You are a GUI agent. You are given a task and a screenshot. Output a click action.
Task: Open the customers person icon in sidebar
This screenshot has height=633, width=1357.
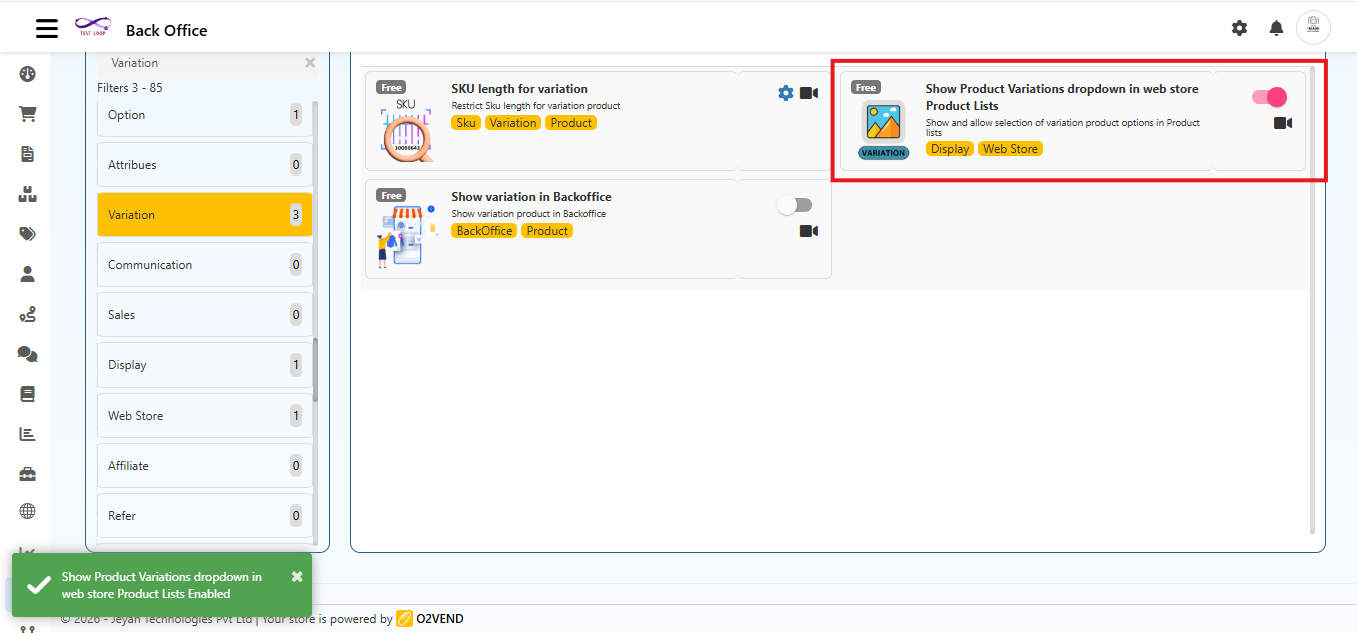coord(27,273)
